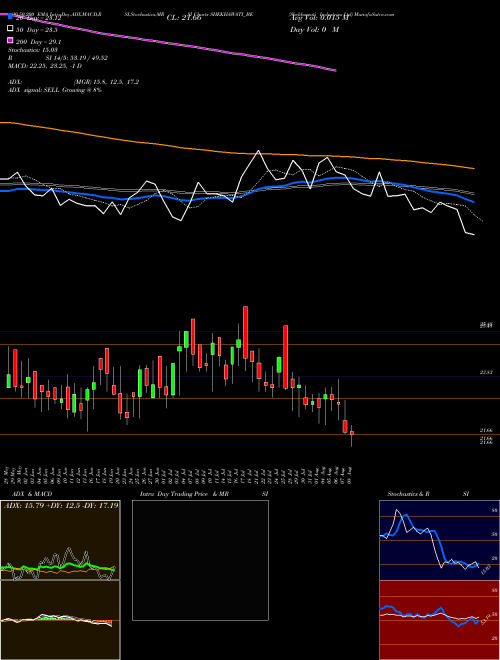Click the 'Stochastics: 15.03' reading
The image size is (500, 660).
(x=33, y=50)
